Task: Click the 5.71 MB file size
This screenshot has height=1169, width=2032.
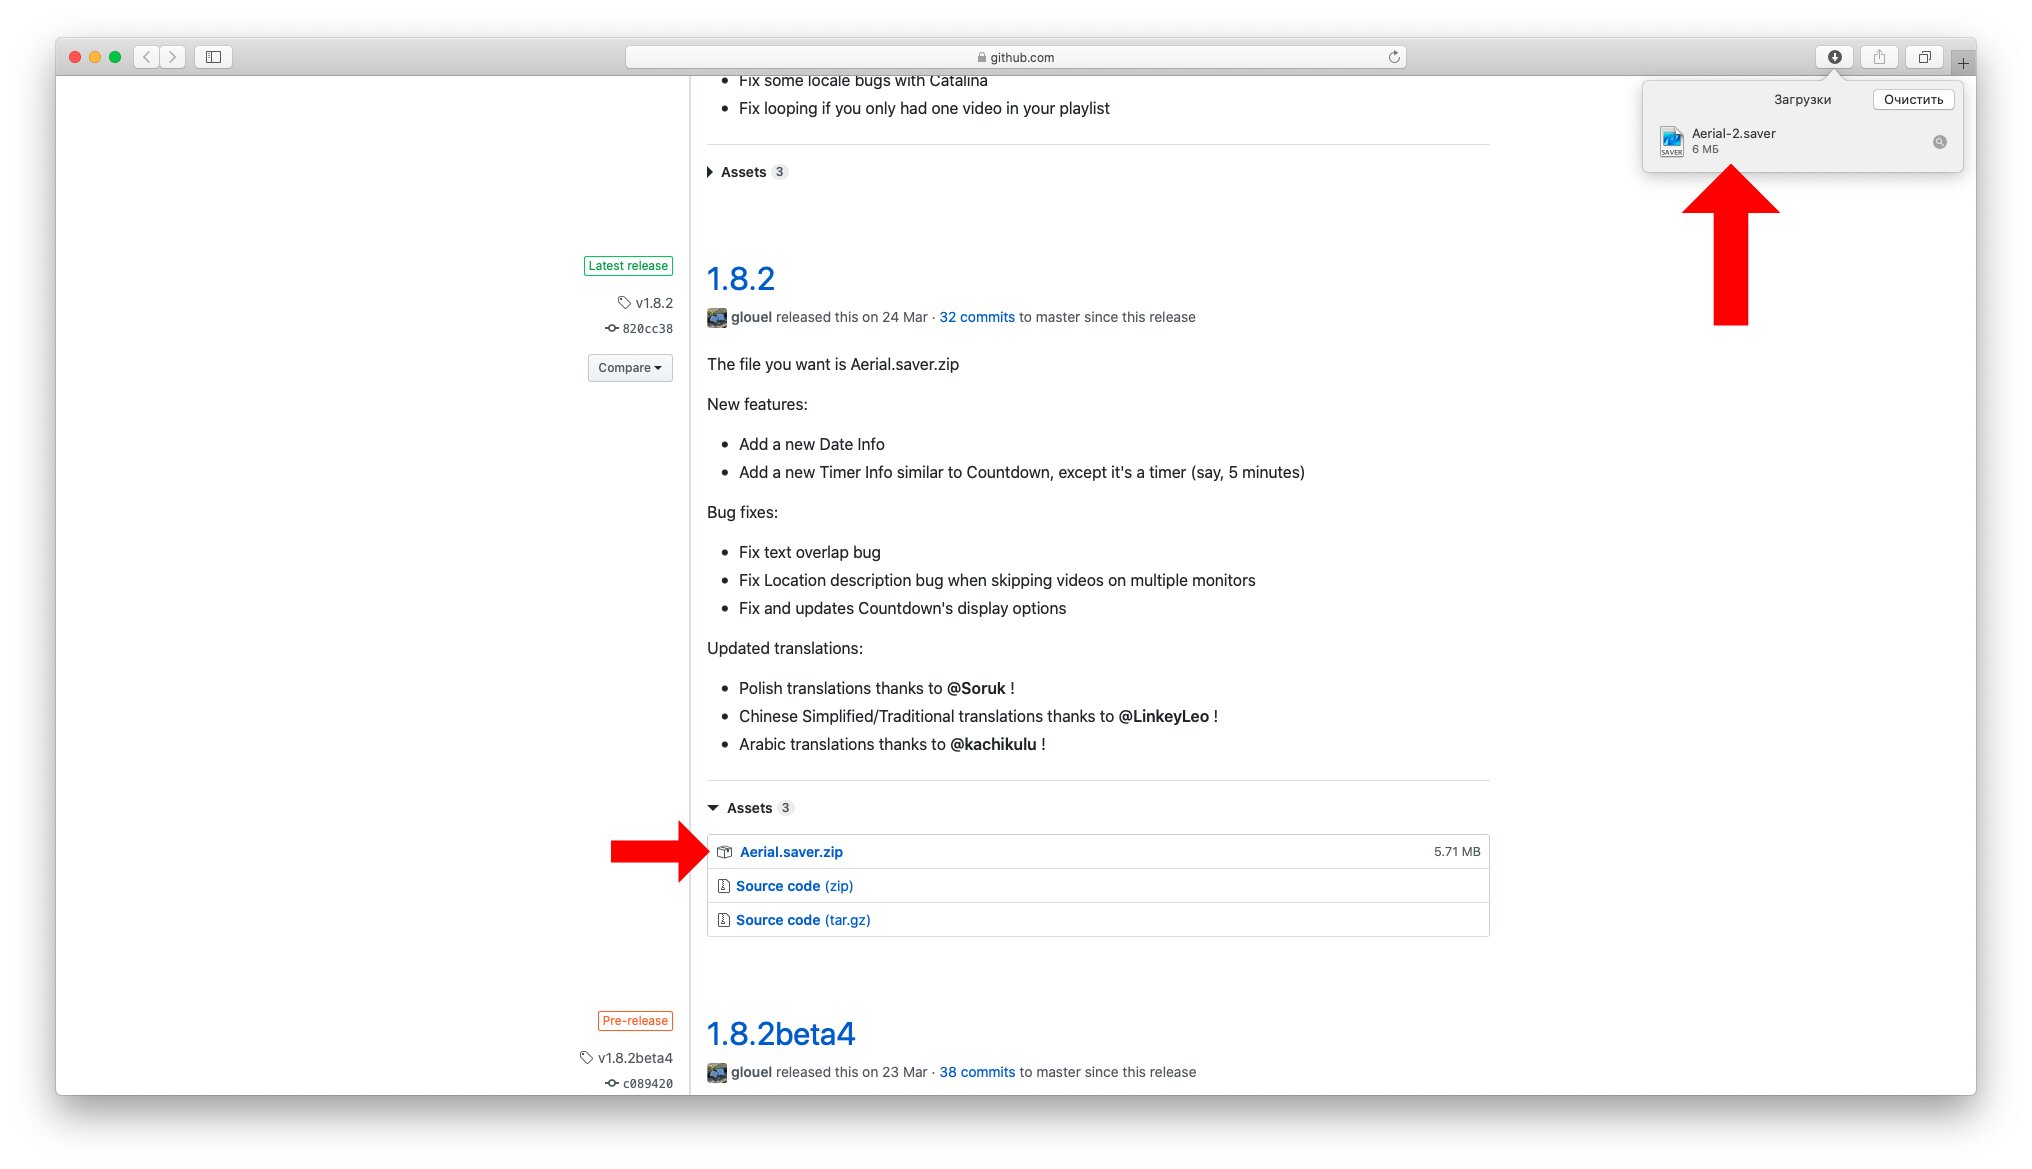Action: click(x=1456, y=852)
